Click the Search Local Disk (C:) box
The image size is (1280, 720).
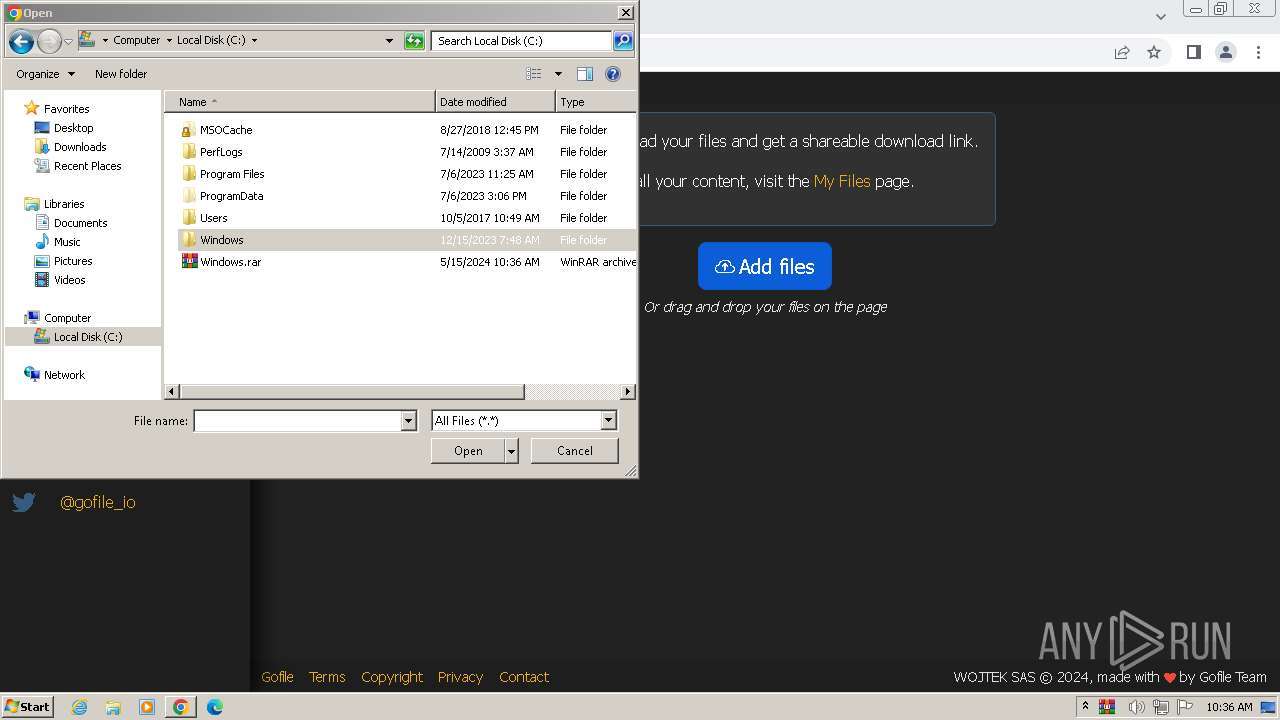point(522,41)
